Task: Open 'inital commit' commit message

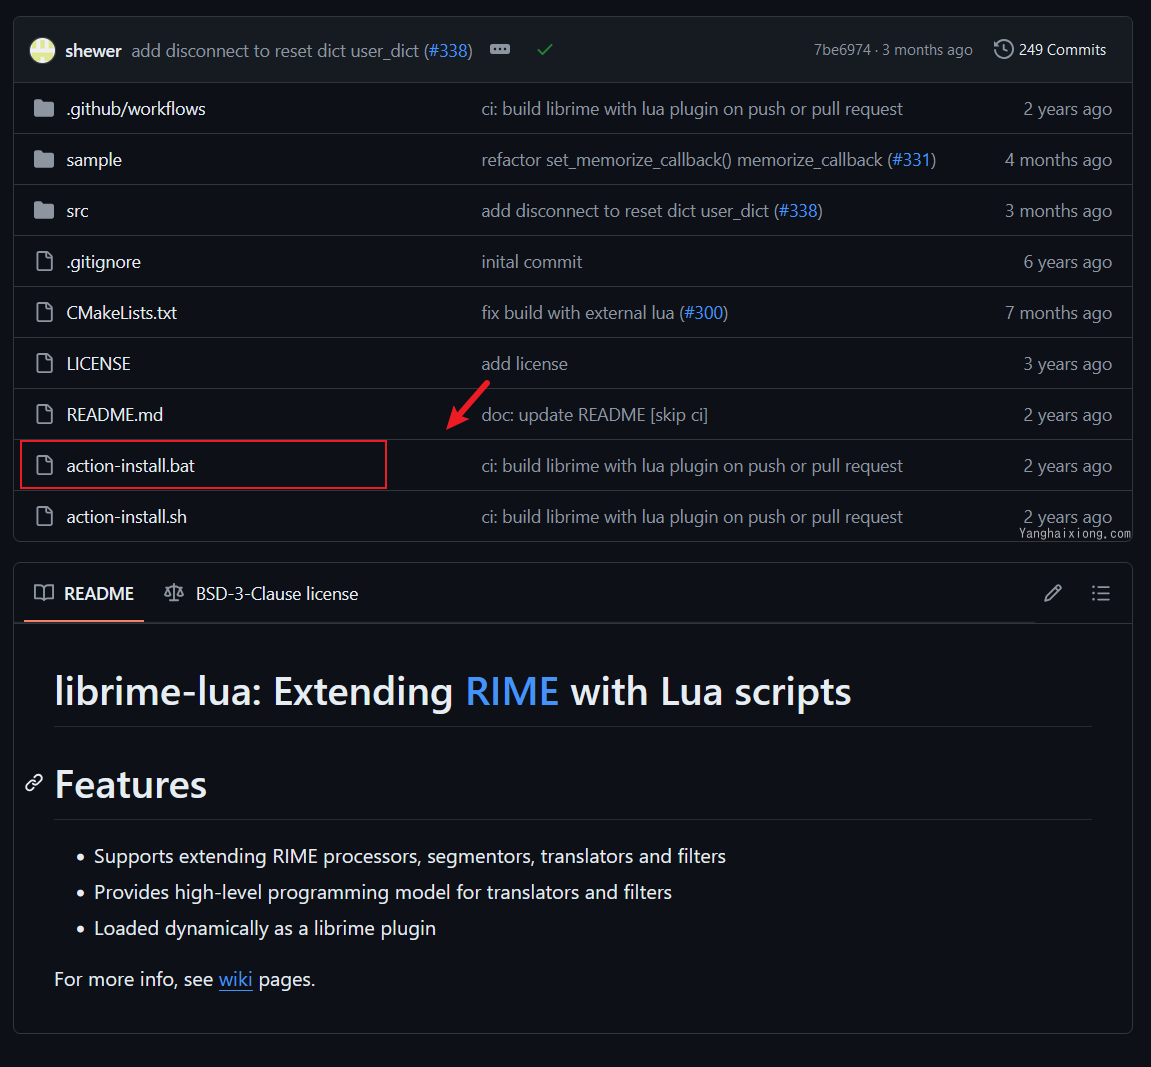Action: (x=531, y=262)
